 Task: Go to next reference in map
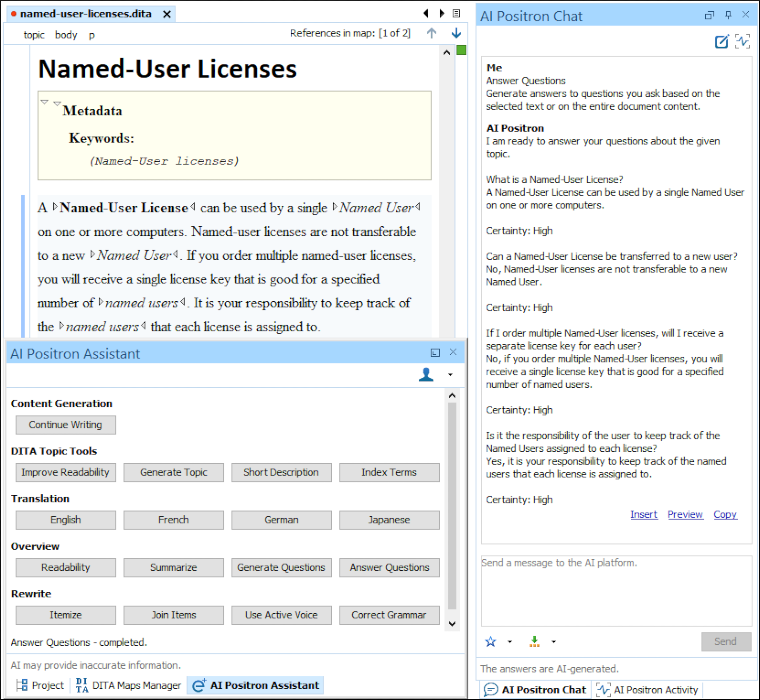point(456,33)
